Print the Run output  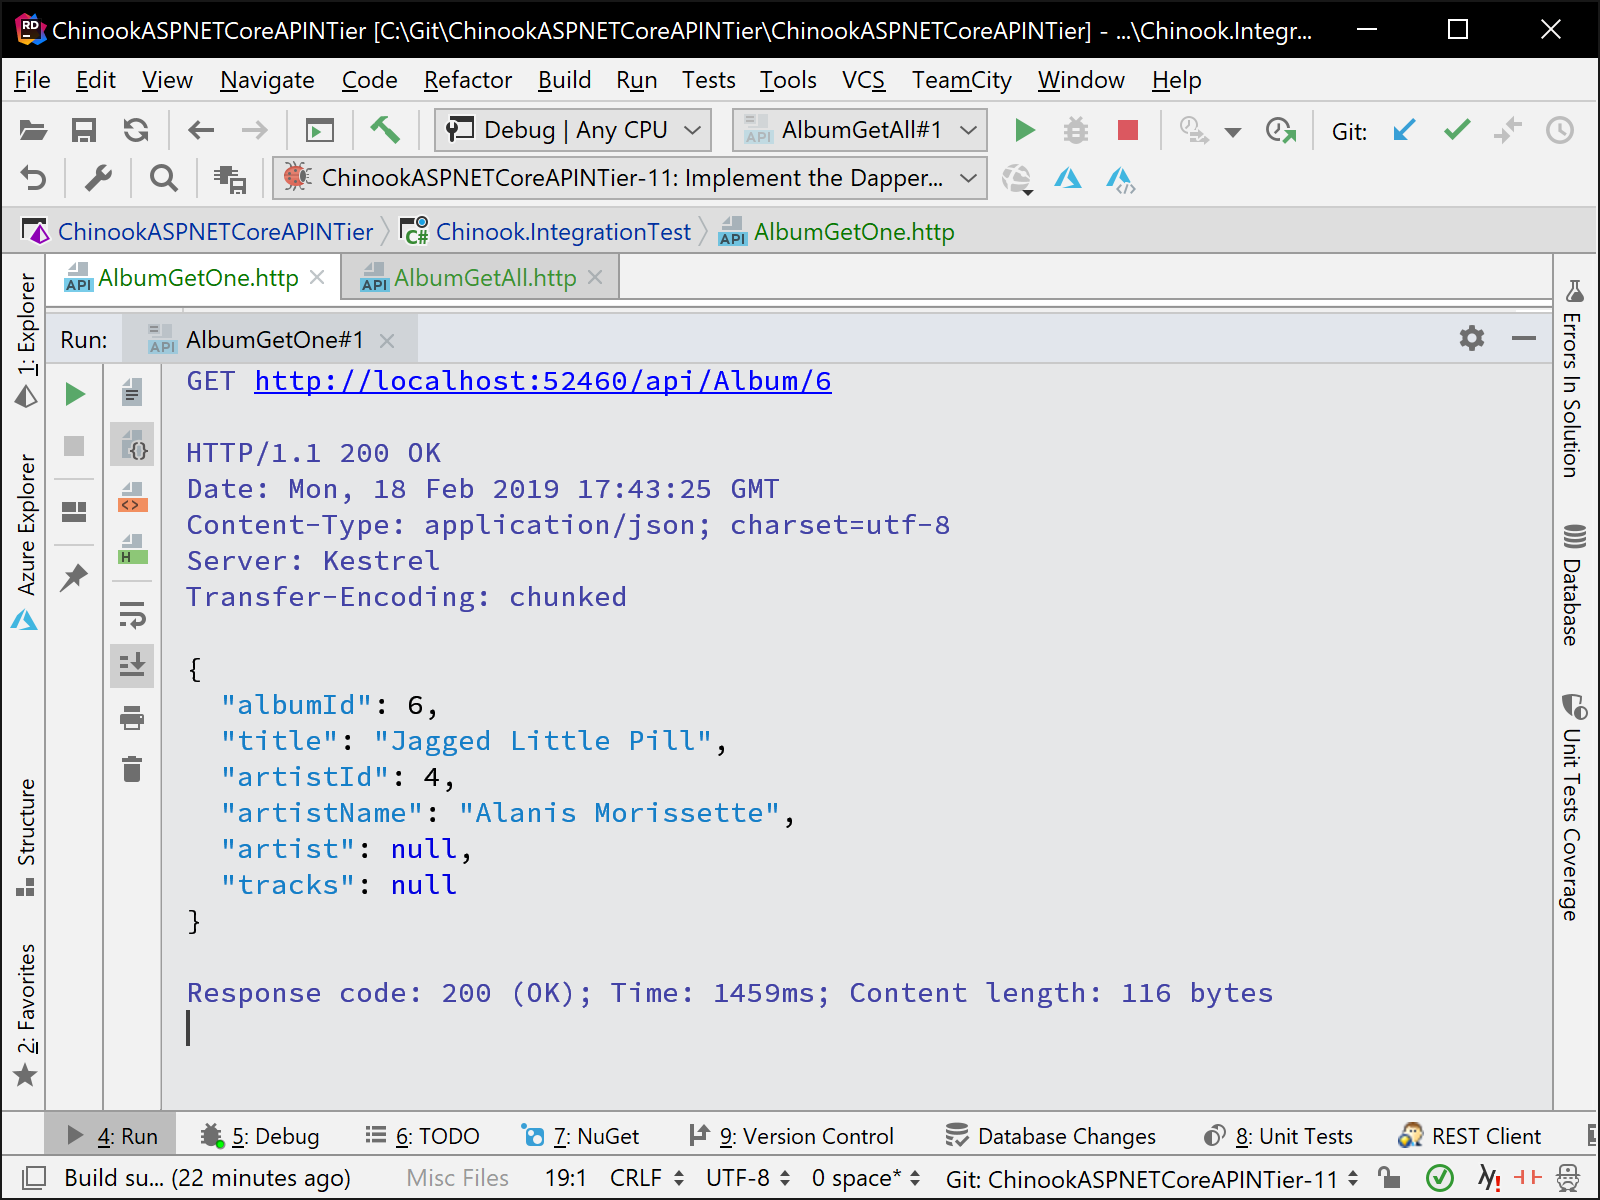coord(132,717)
